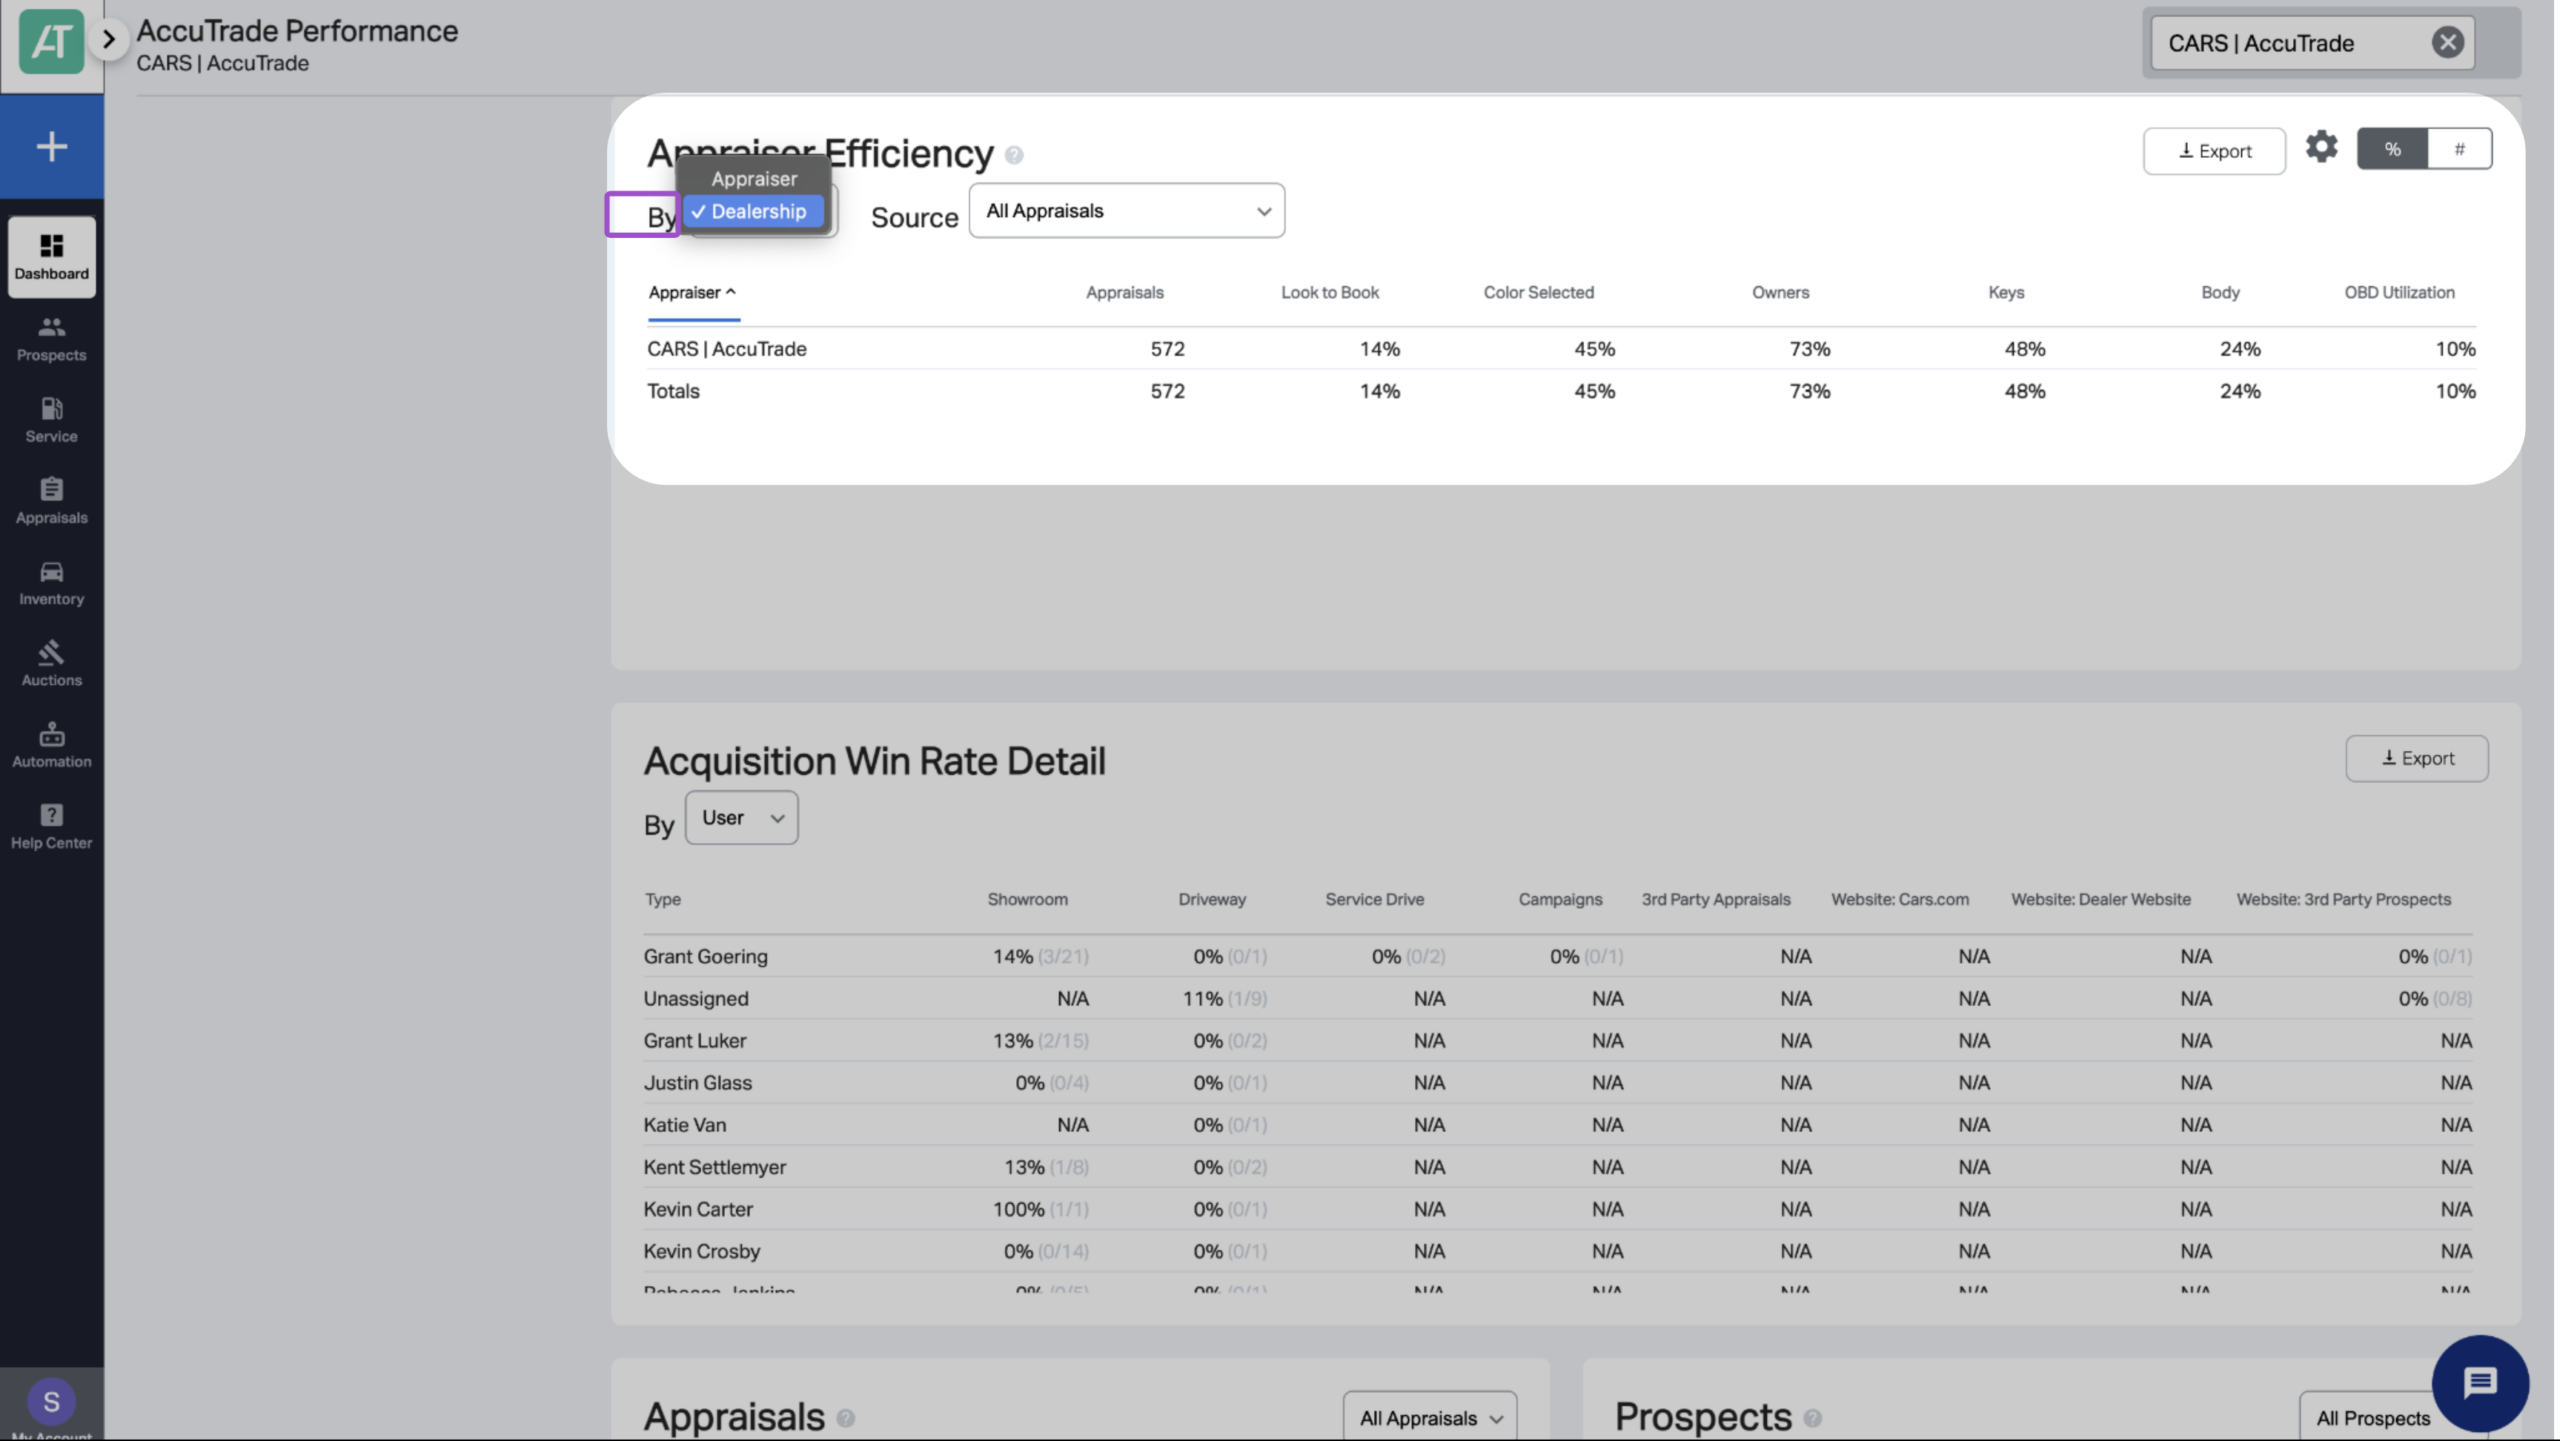Click Kevin Carter 100% Showroom value

(1039, 1210)
